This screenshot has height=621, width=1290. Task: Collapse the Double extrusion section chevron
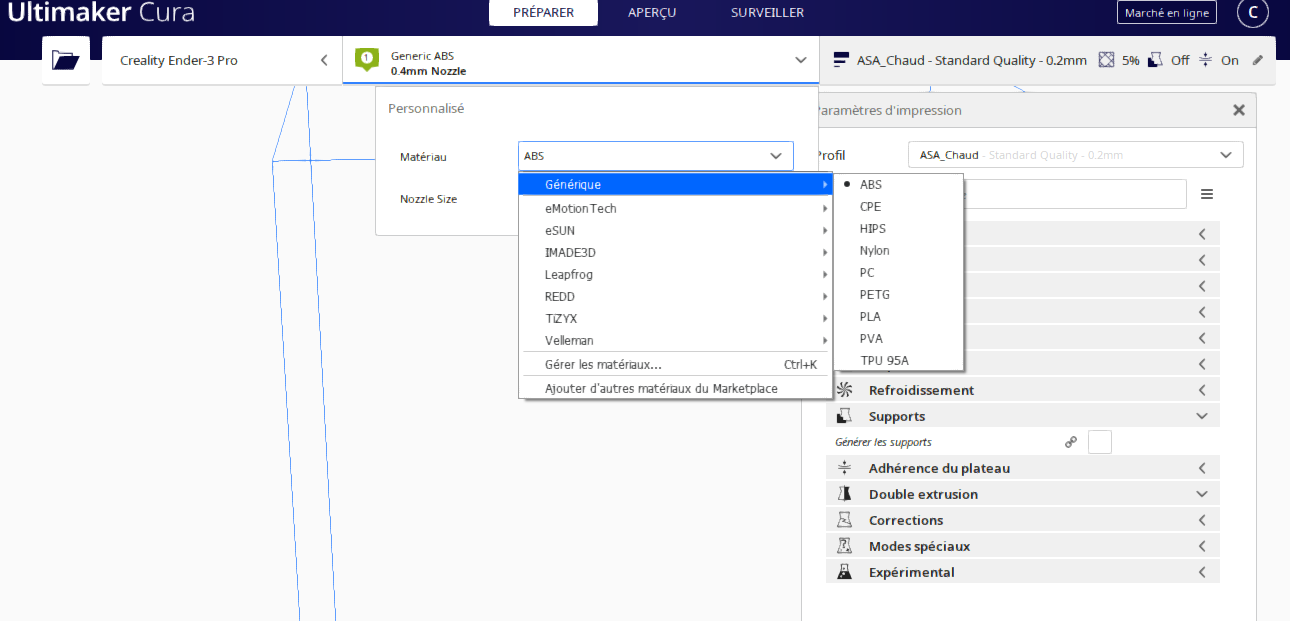click(1202, 494)
